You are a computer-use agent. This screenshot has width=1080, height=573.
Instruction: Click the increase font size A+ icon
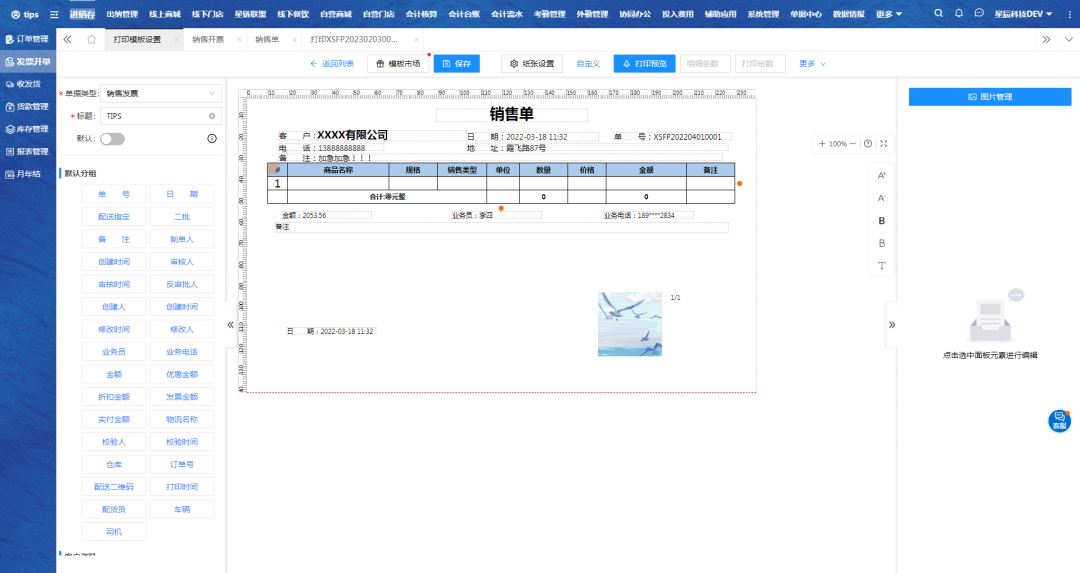(x=882, y=175)
